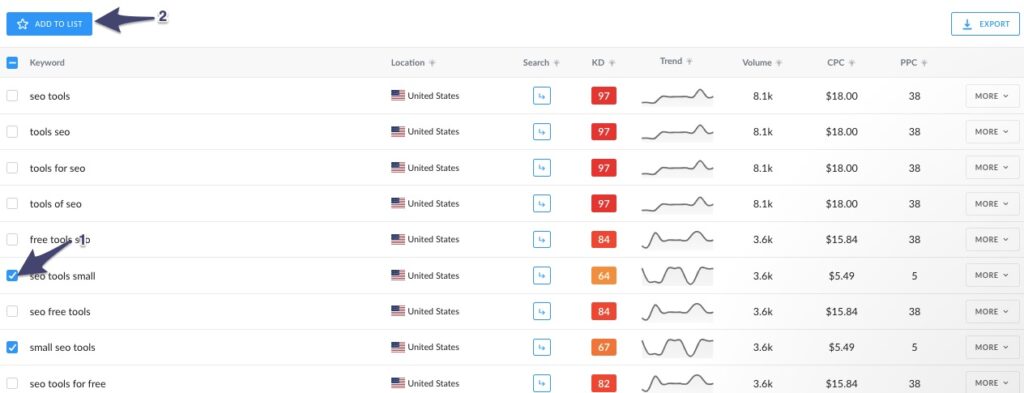Sort by Volume column sort icon
1024x393 pixels.
779,63
